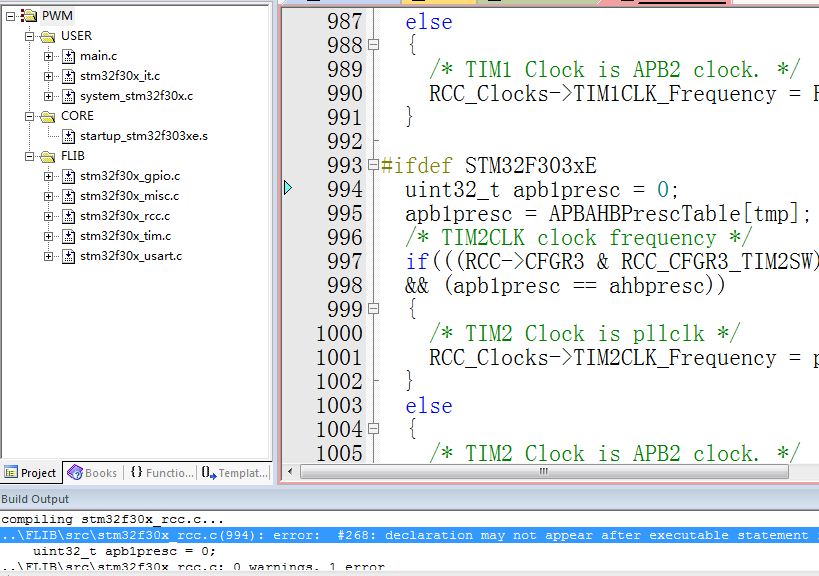Expand the stm32f30x_usart.c file node
This screenshot has height=576, width=819.
49,256
